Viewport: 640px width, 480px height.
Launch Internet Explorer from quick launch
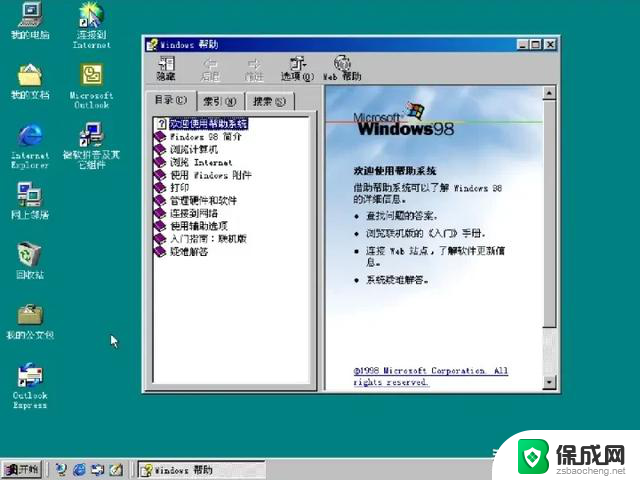point(79,470)
